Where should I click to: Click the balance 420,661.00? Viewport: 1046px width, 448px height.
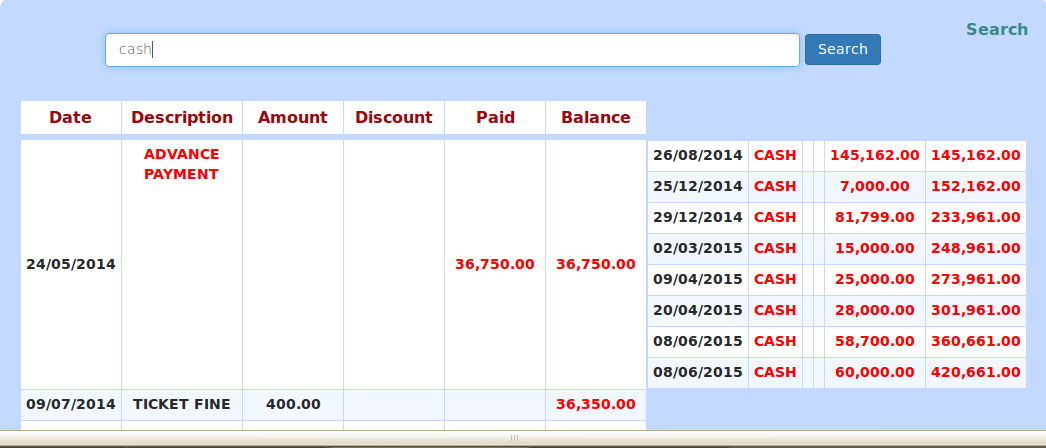(x=976, y=372)
